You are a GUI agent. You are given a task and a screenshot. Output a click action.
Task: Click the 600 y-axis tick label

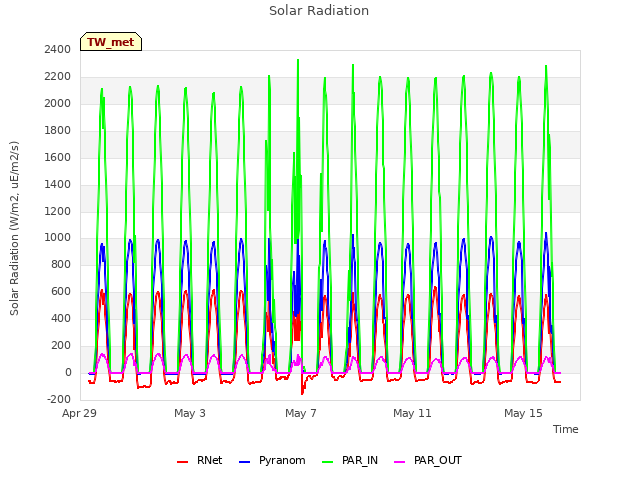(x=61, y=291)
